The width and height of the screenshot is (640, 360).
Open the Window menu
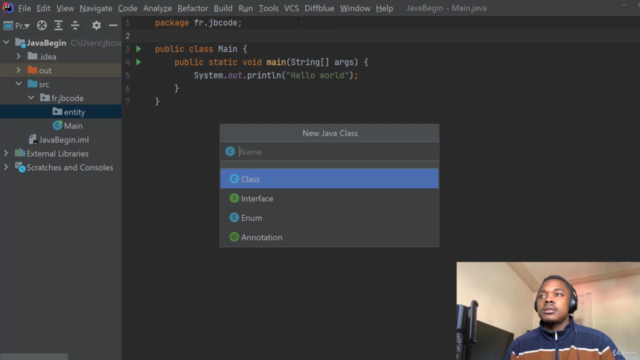[355, 8]
